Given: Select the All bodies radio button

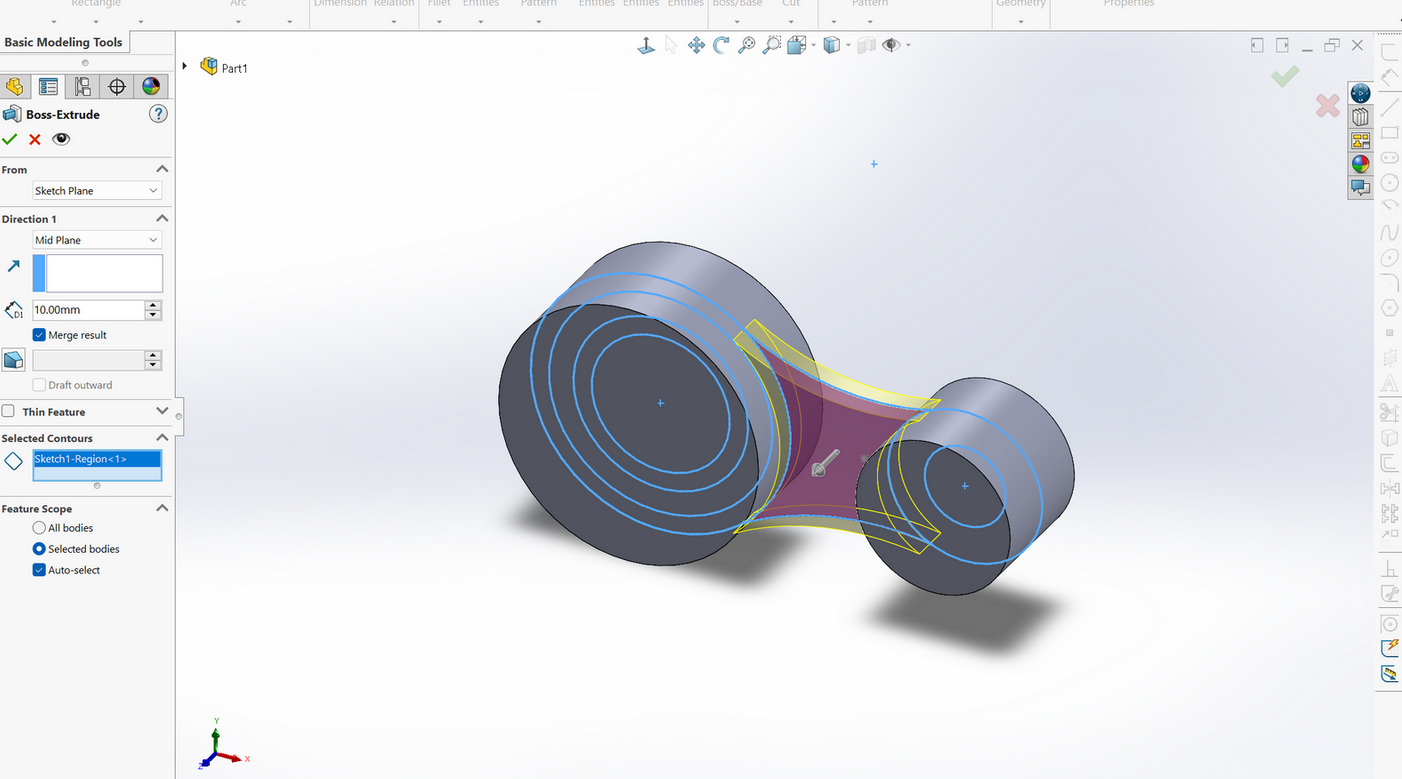Looking at the screenshot, I should click(x=39, y=528).
